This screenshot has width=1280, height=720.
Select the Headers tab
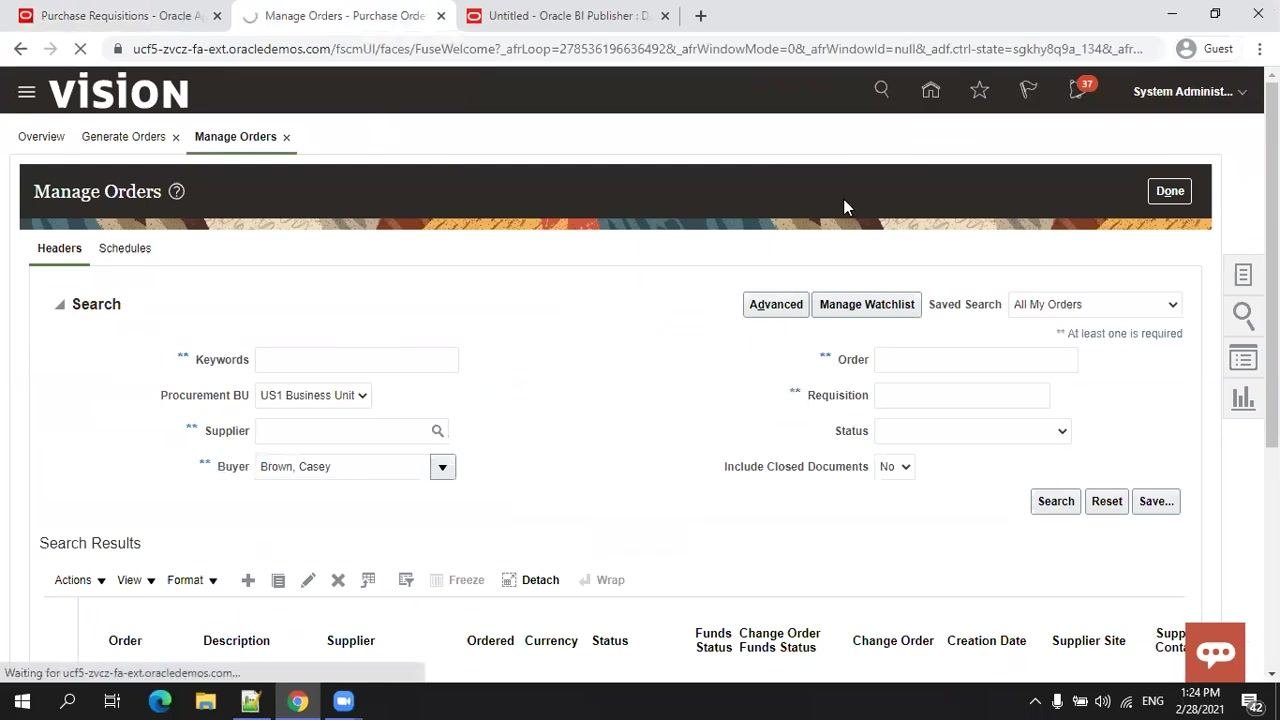click(x=59, y=248)
